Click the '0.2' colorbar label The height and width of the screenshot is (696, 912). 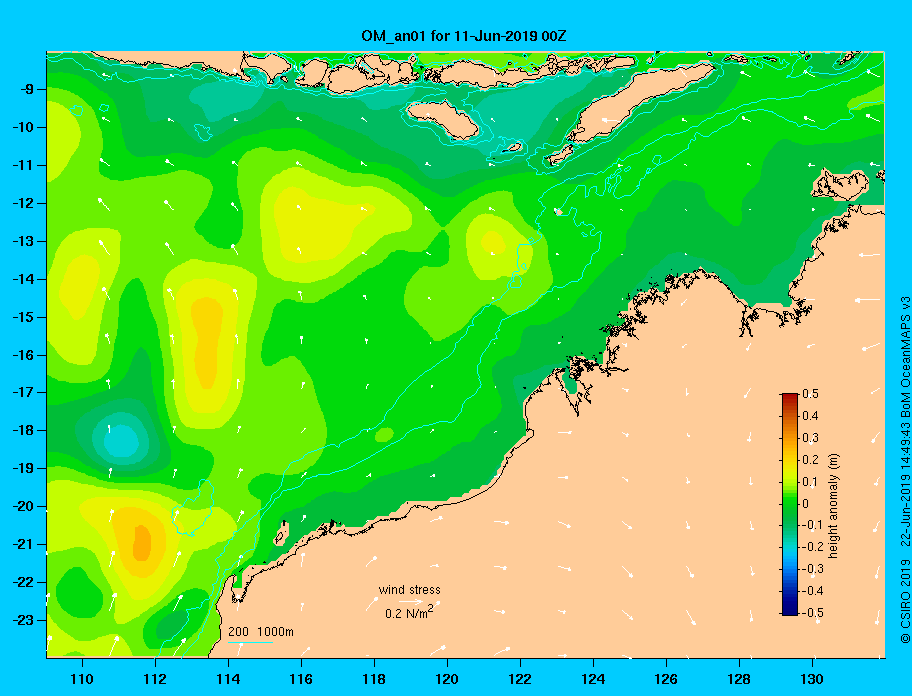click(x=810, y=459)
